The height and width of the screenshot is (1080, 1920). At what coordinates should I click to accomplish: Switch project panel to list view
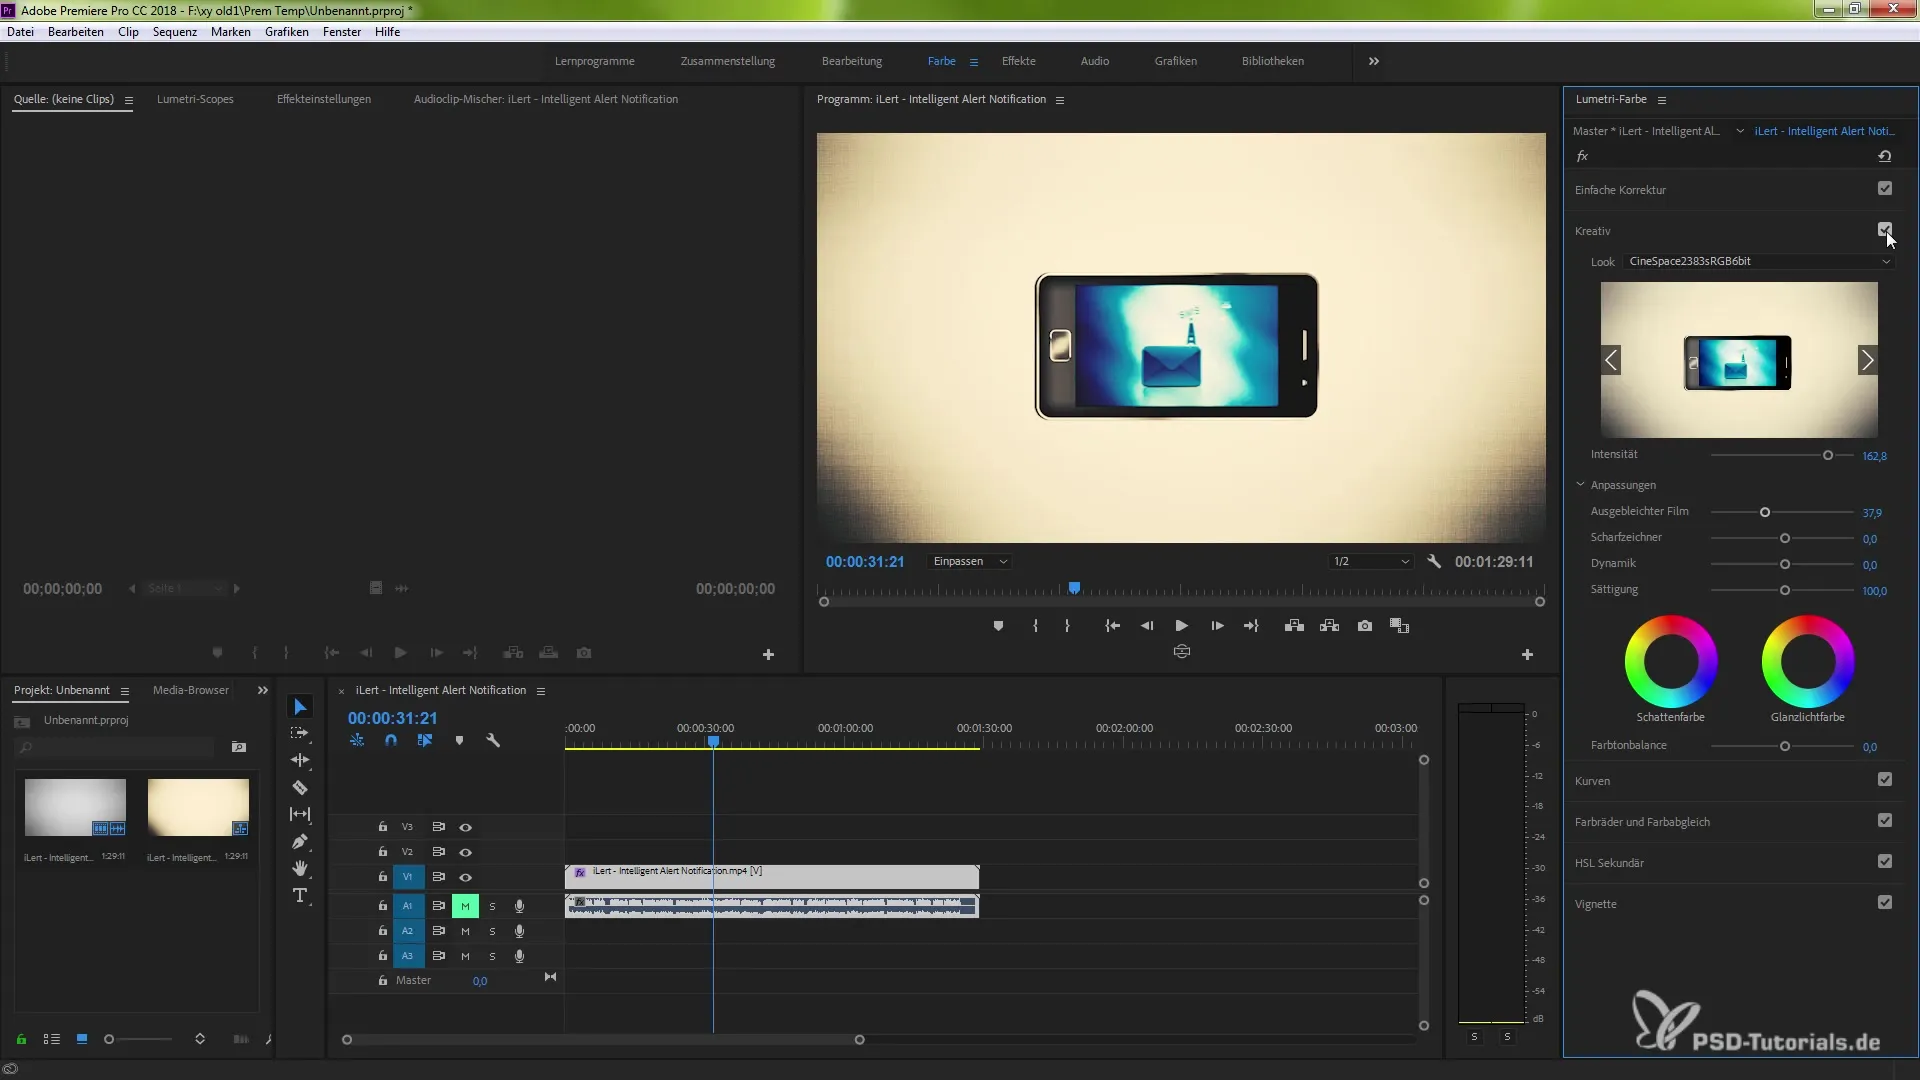52,1040
